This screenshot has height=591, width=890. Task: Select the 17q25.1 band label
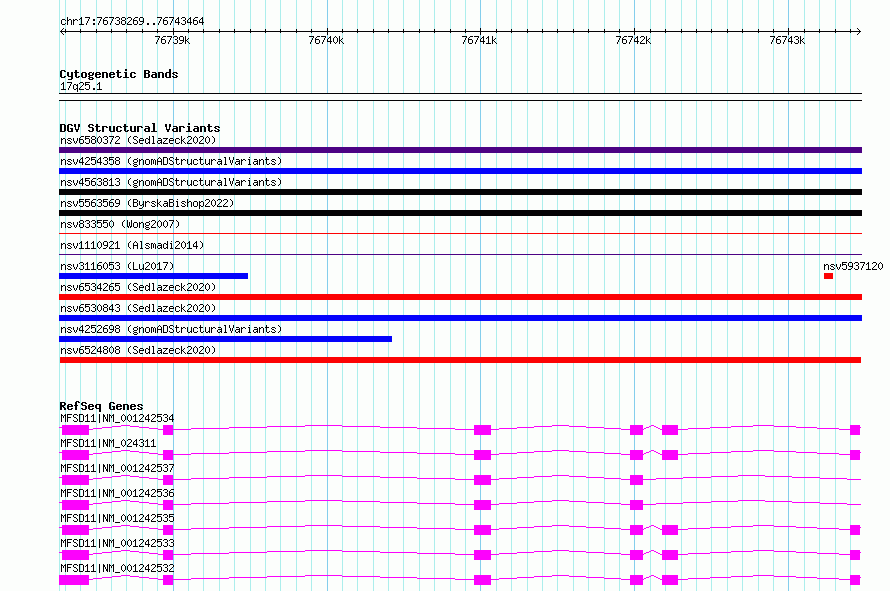coord(81,86)
